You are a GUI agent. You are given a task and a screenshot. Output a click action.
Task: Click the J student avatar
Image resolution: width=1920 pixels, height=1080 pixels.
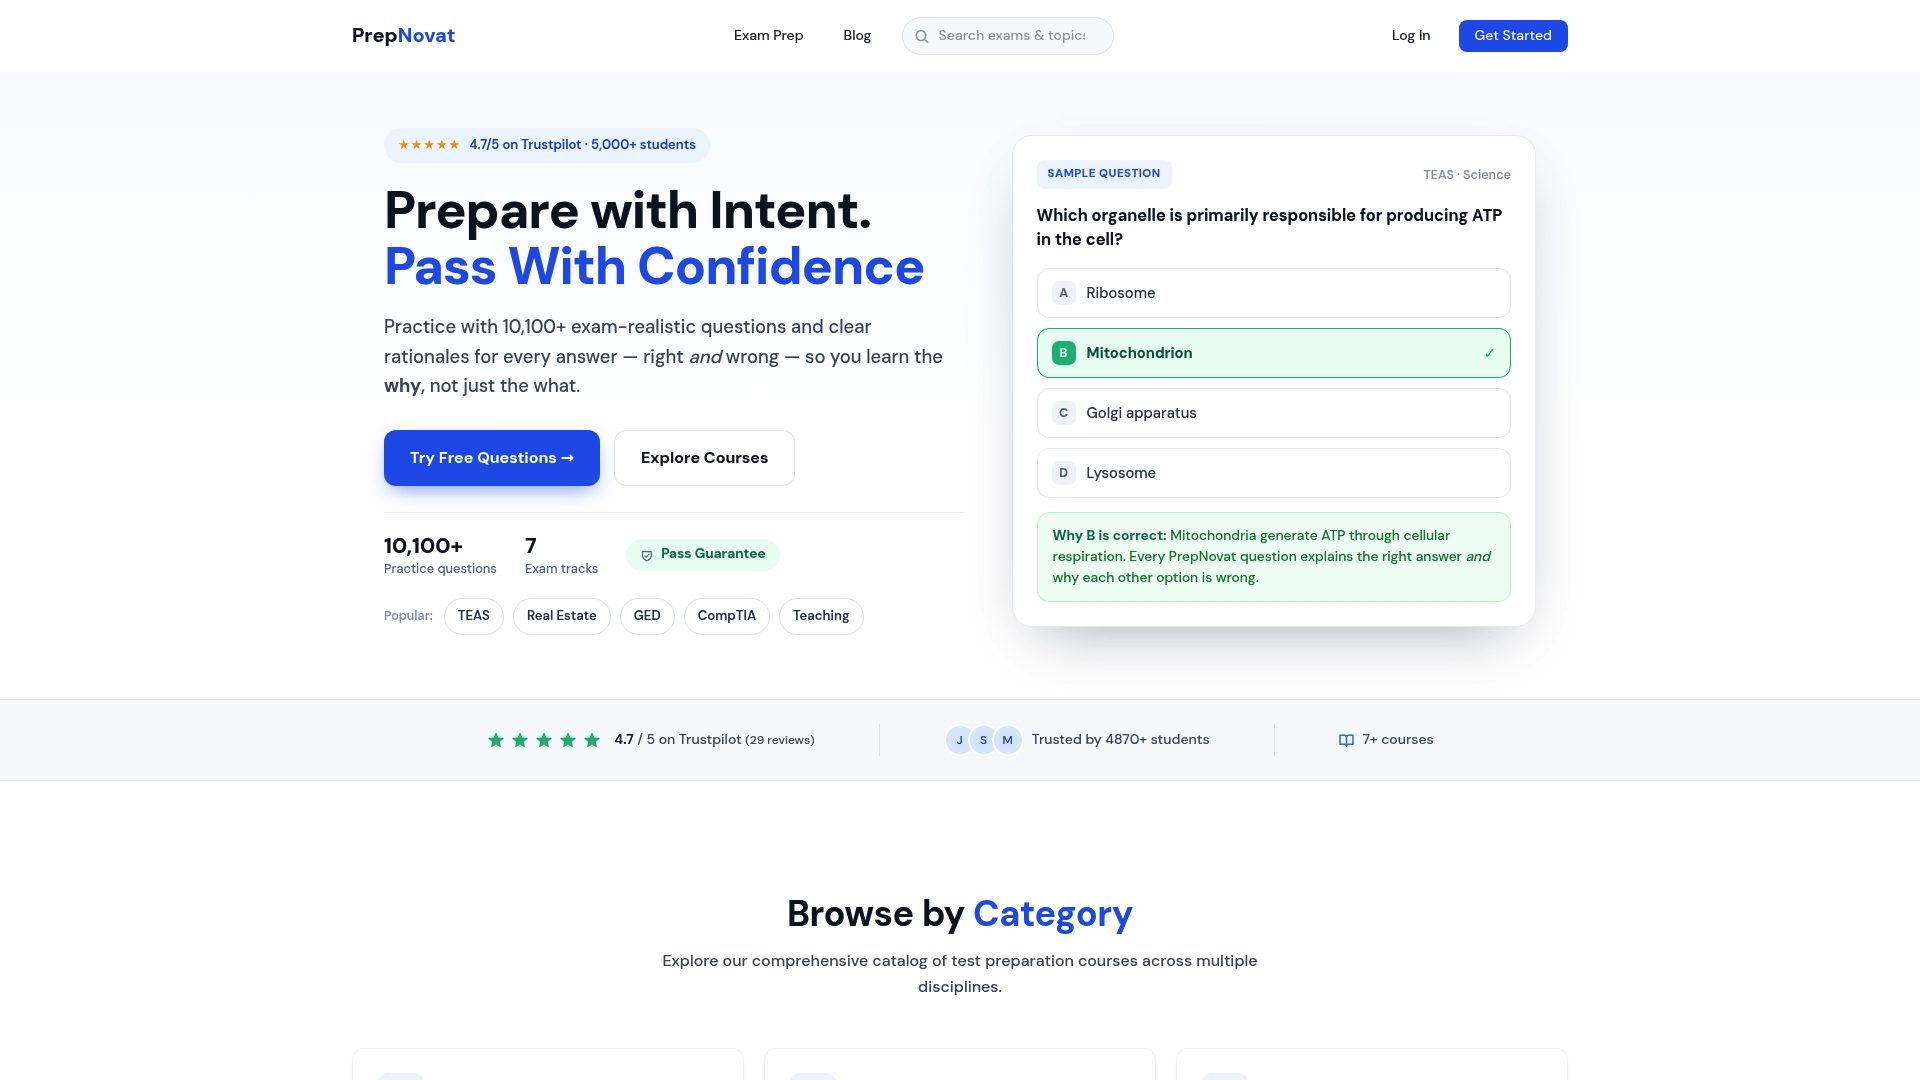(x=959, y=740)
